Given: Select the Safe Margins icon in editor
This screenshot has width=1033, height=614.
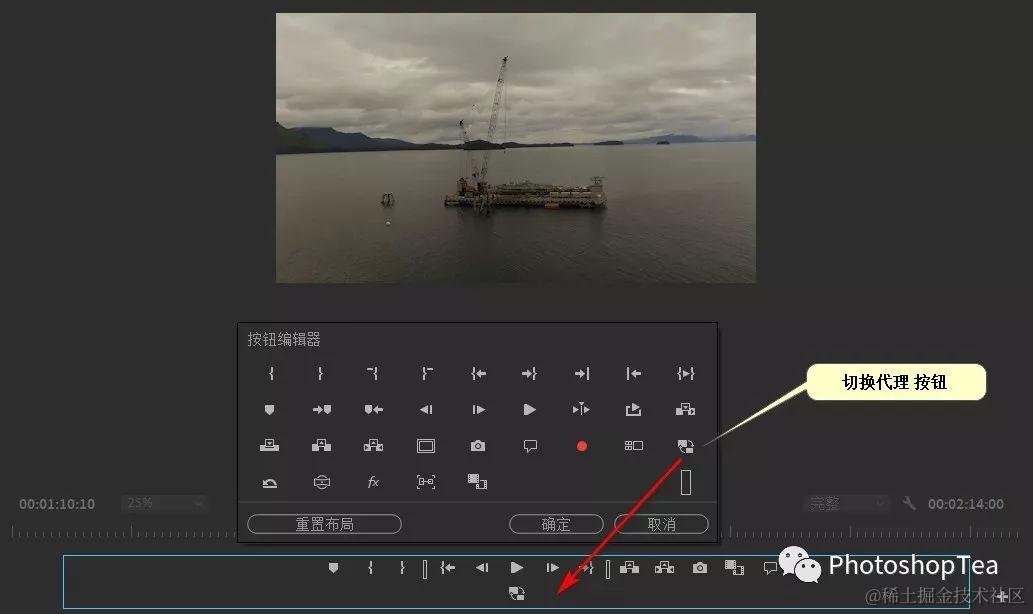Looking at the screenshot, I should pos(426,446).
